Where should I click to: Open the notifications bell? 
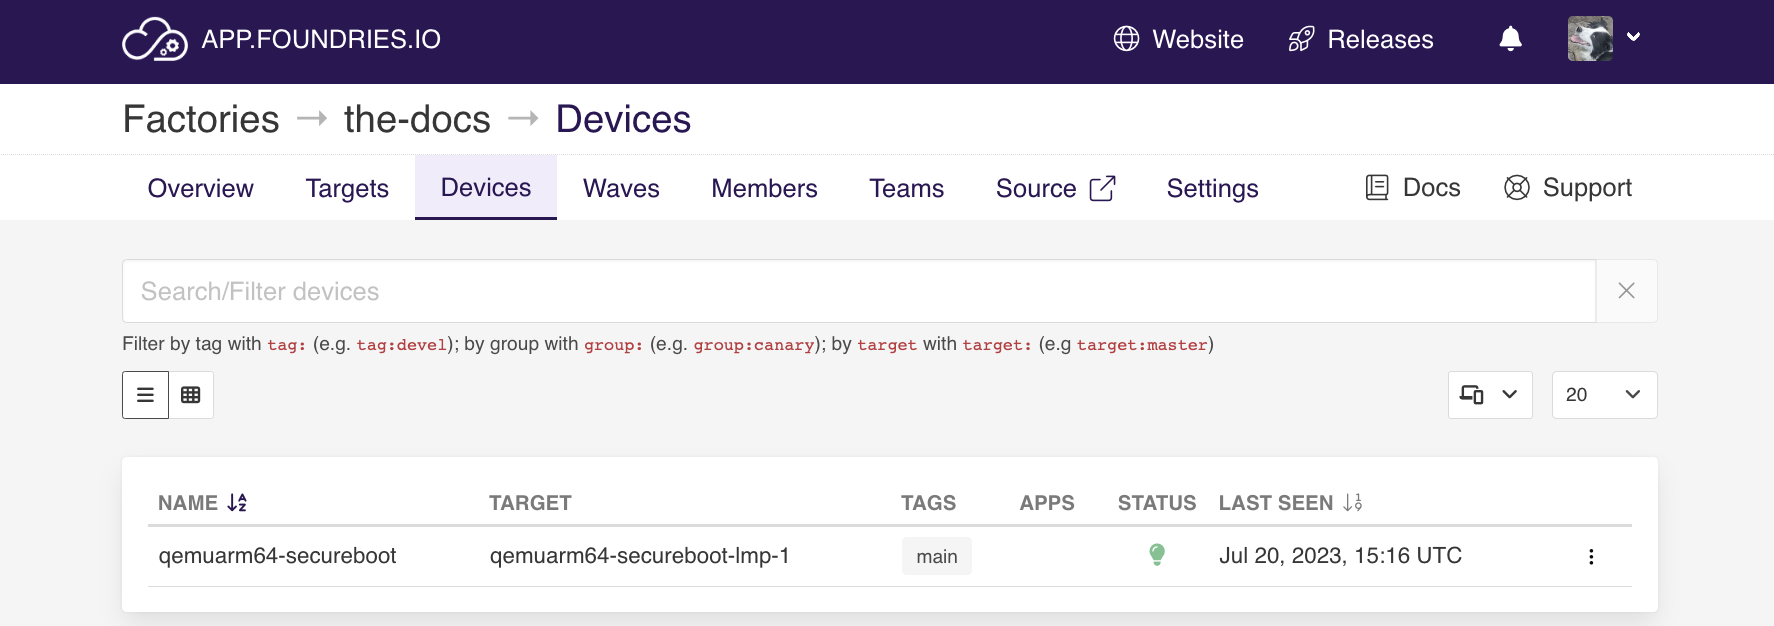coord(1510,39)
